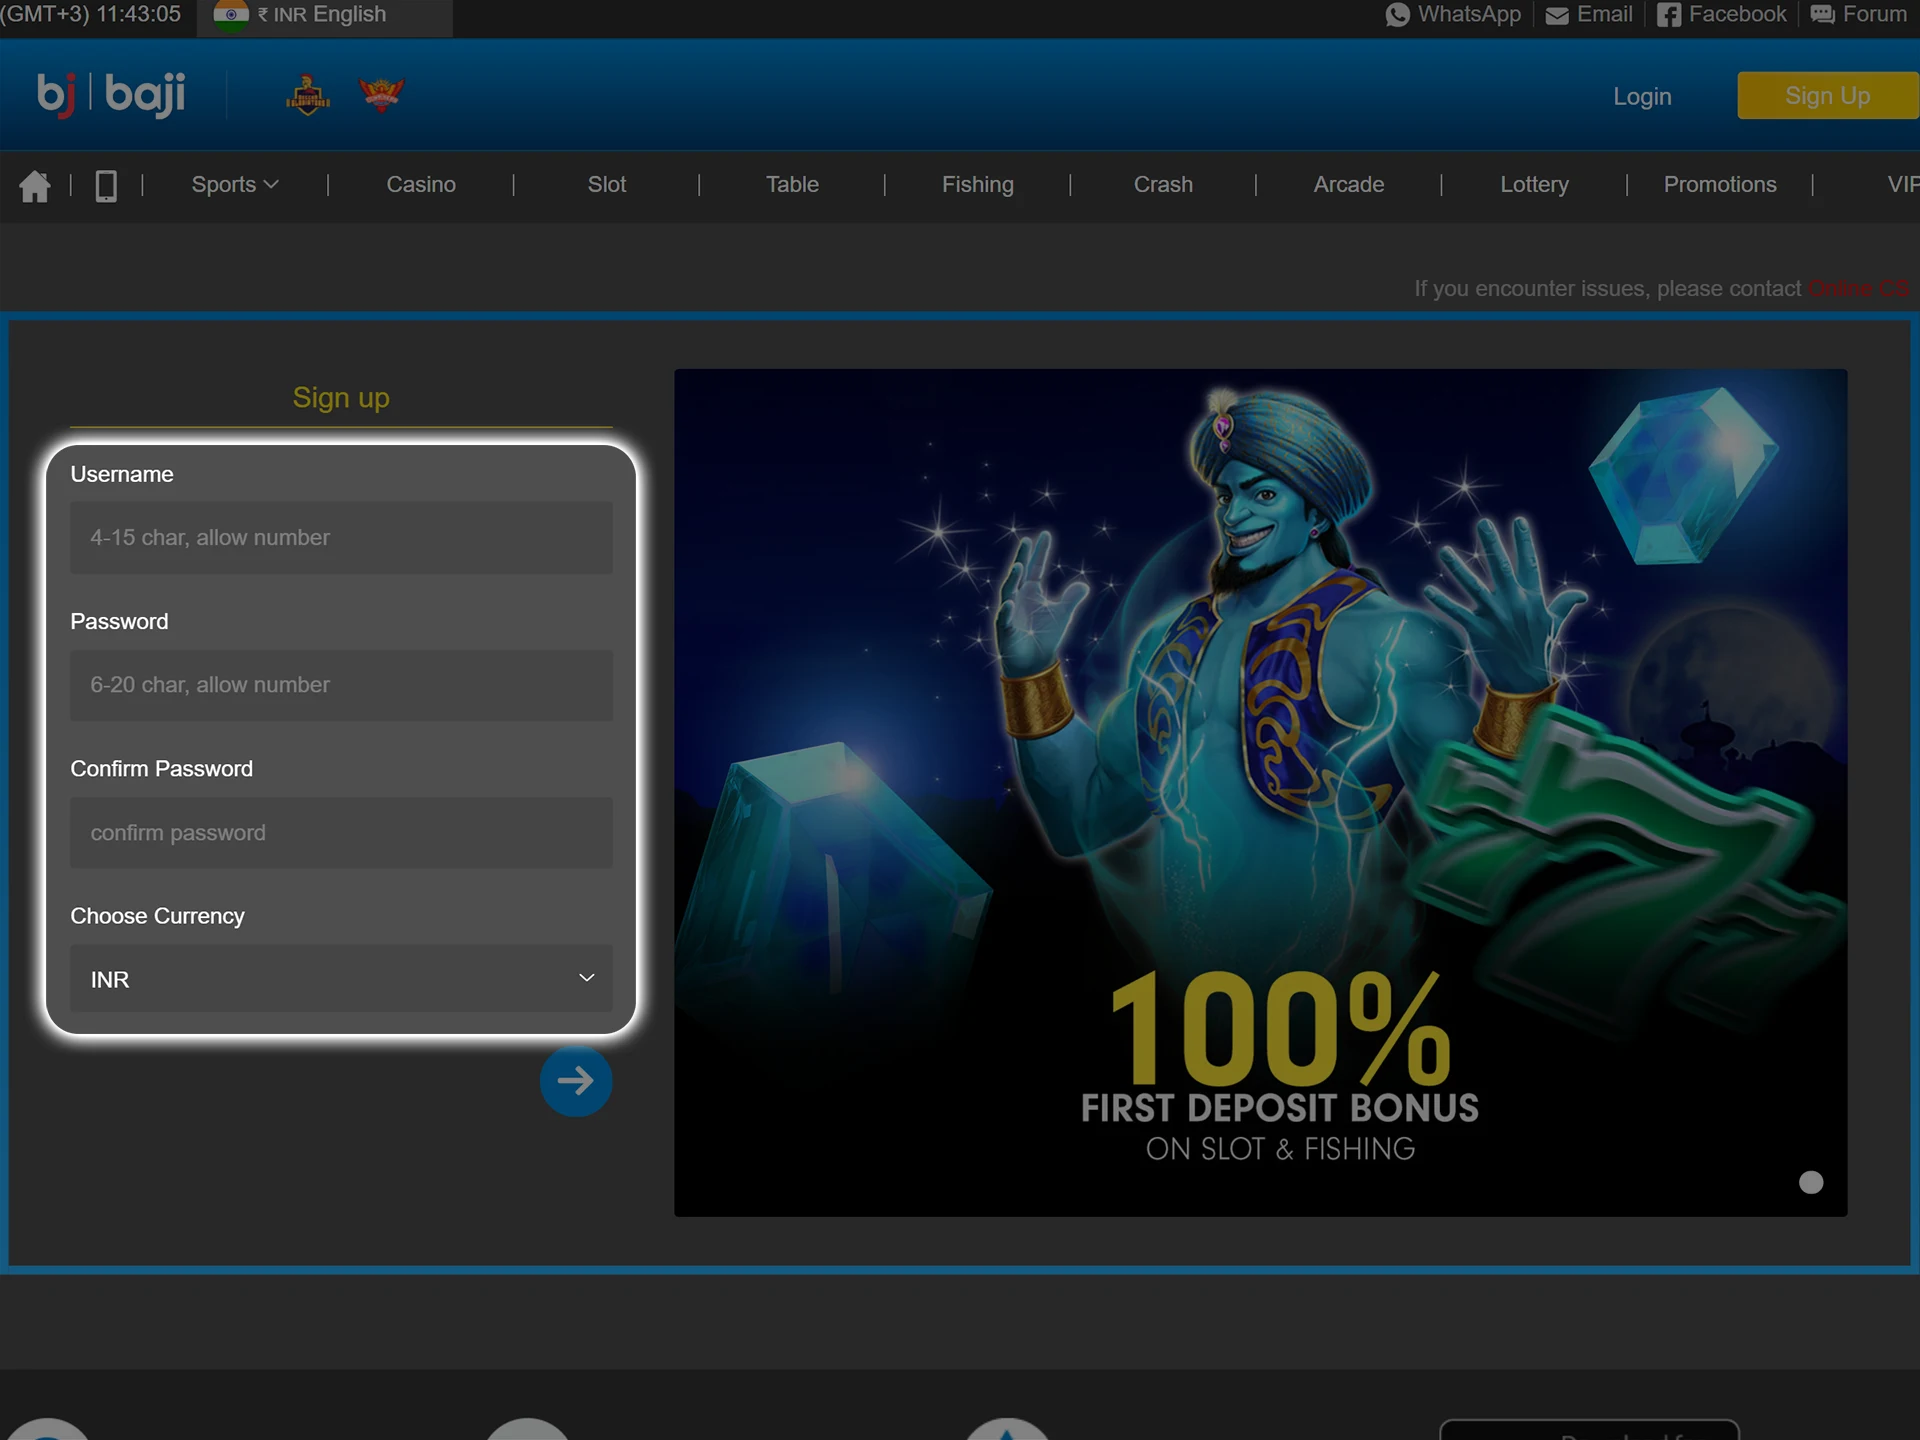Image resolution: width=1920 pixels, height=1440 pixels.
Task: Open the Sports navigation menu
Action: click(233, 185)
